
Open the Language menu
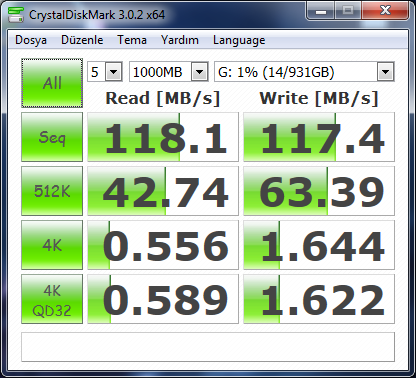pyautogui.click(x=239, y=40)
